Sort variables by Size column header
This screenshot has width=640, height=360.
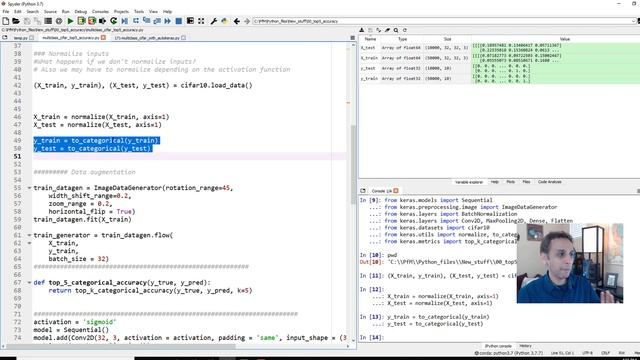coord(447,39)
